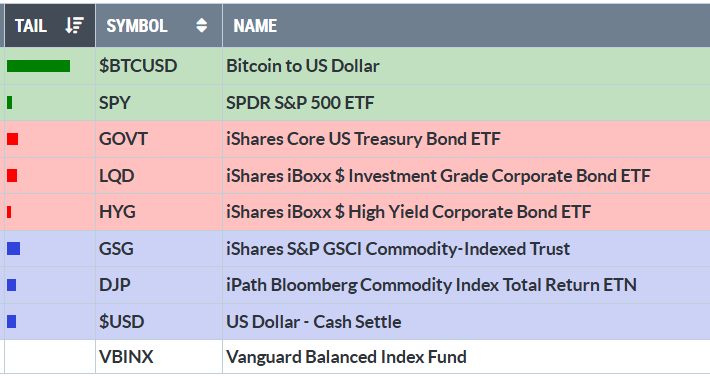The image size is (710, 377).
Task: Select the HYG symbol cell
Action: (x=159, y=212)
